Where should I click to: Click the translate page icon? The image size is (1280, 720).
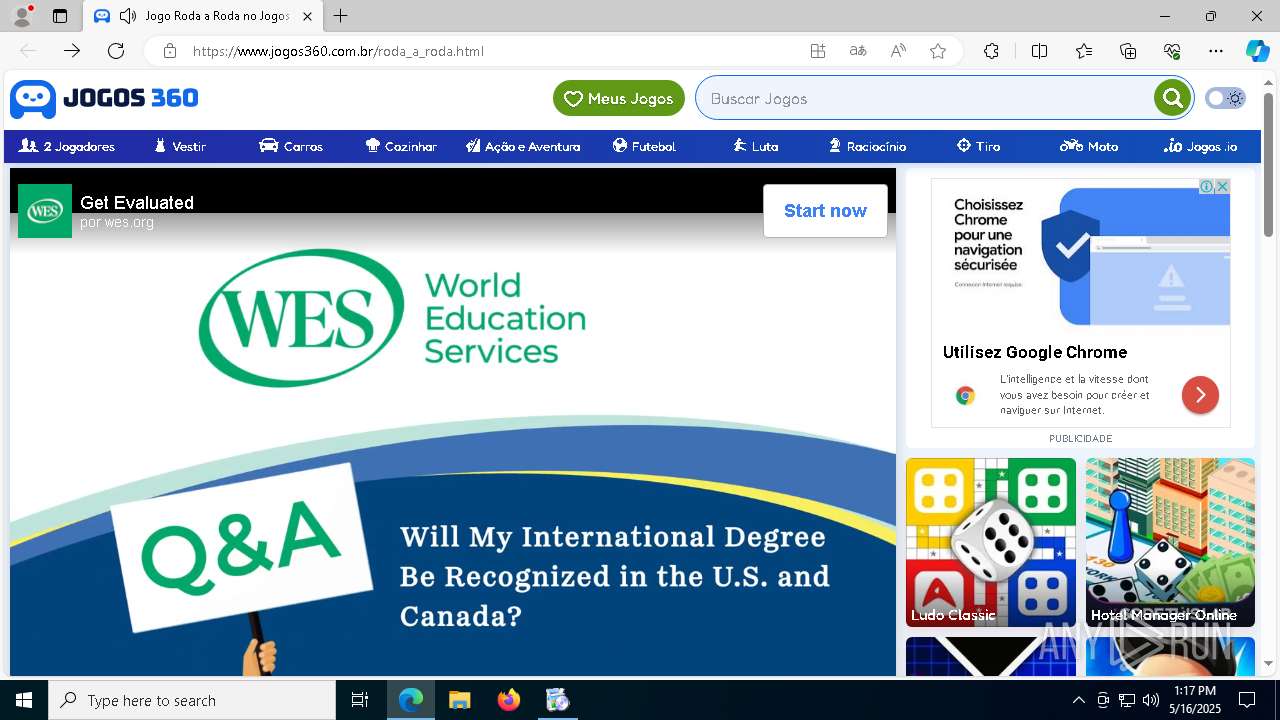click(x=858, y=51)
